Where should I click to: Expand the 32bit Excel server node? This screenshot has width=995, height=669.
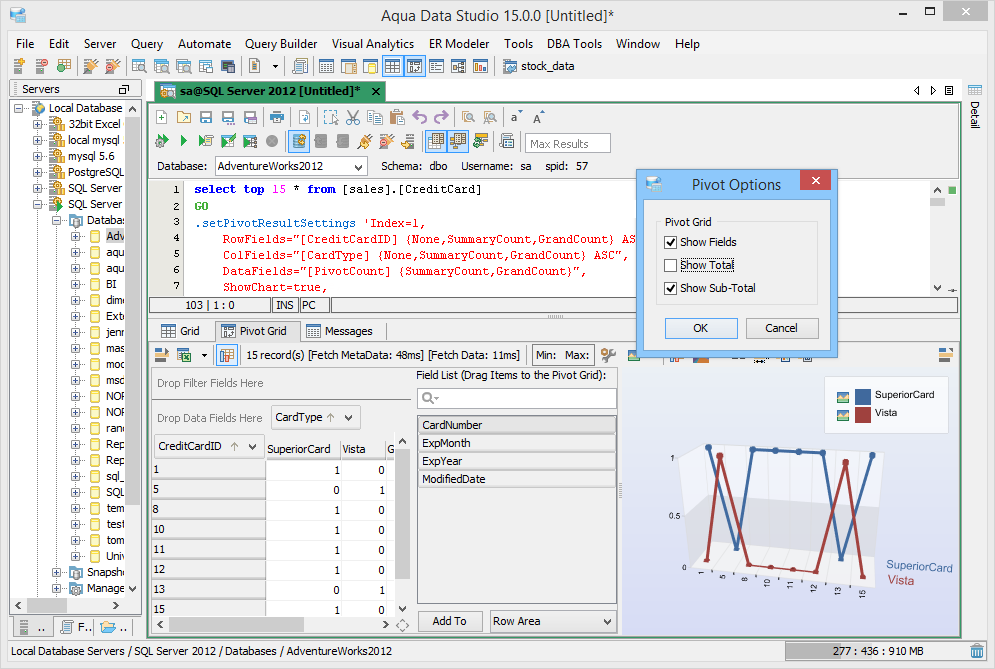point(37,124)
